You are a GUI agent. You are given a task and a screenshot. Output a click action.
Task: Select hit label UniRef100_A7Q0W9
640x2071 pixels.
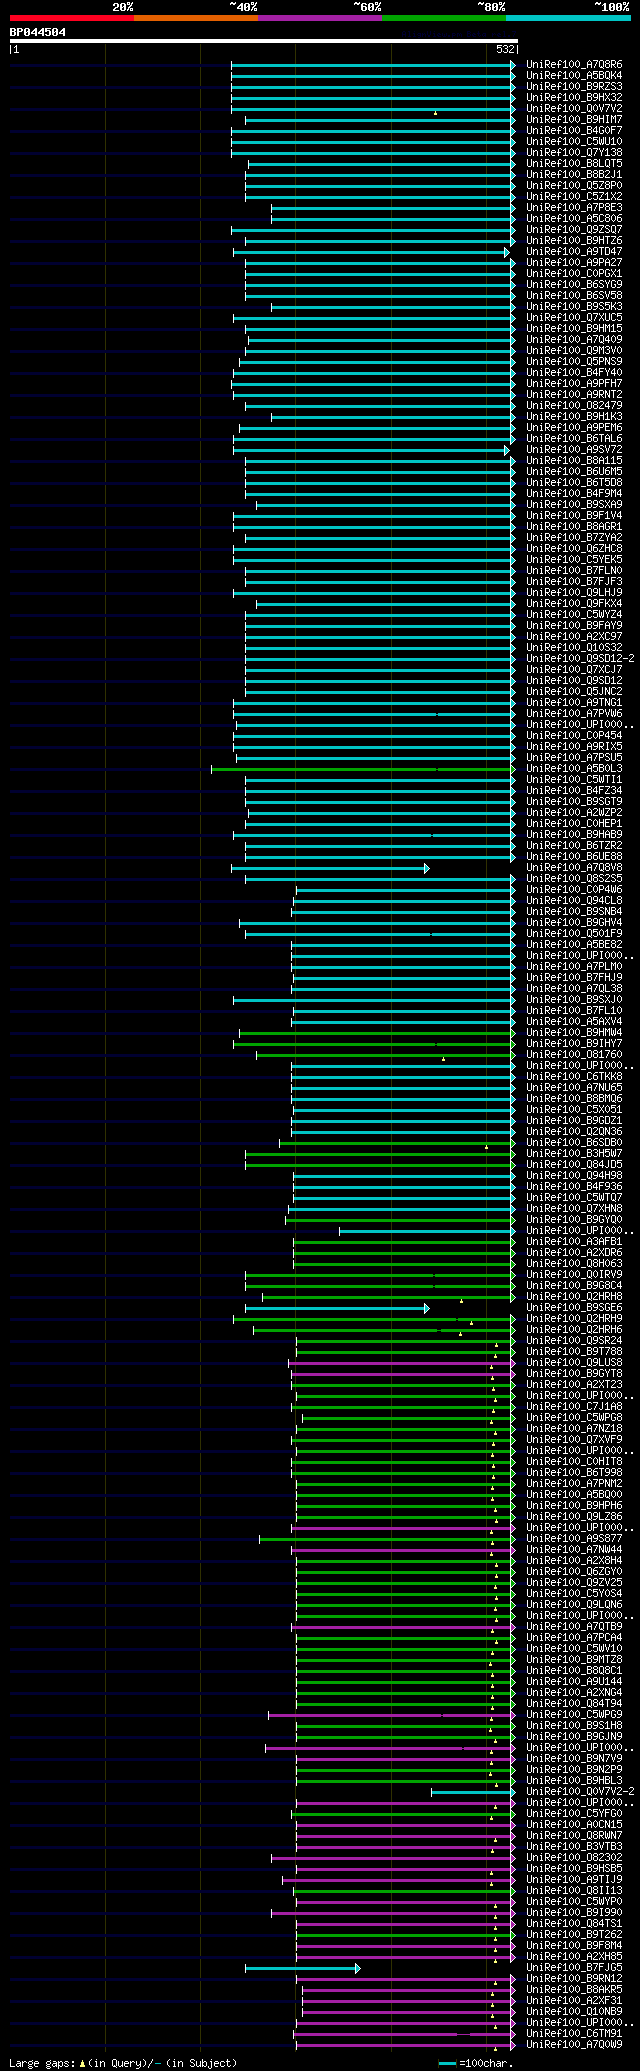[574, 2044]
